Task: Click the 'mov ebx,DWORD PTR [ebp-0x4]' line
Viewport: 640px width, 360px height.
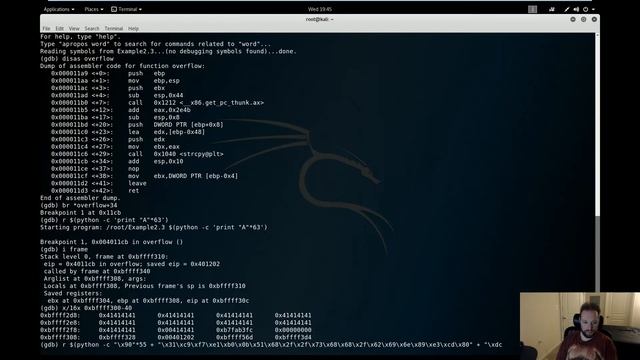Action: coord(144,176)
